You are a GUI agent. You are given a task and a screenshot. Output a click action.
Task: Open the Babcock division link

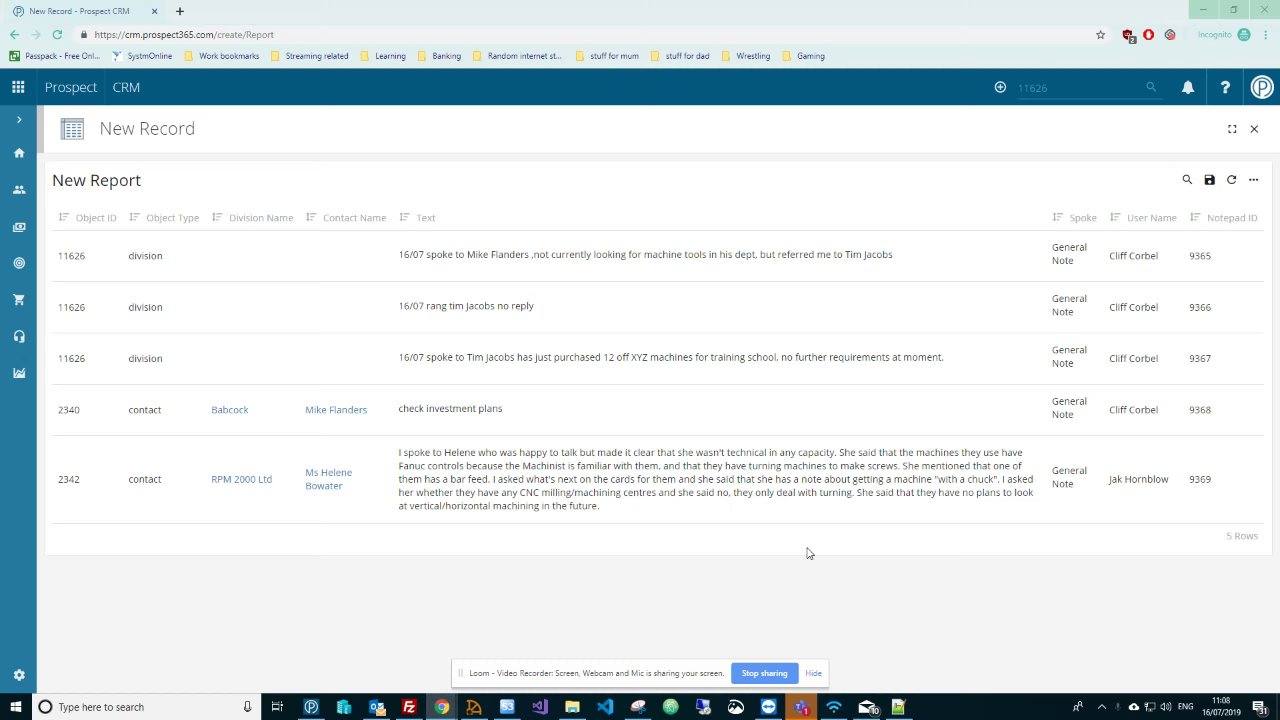point(229,410)
